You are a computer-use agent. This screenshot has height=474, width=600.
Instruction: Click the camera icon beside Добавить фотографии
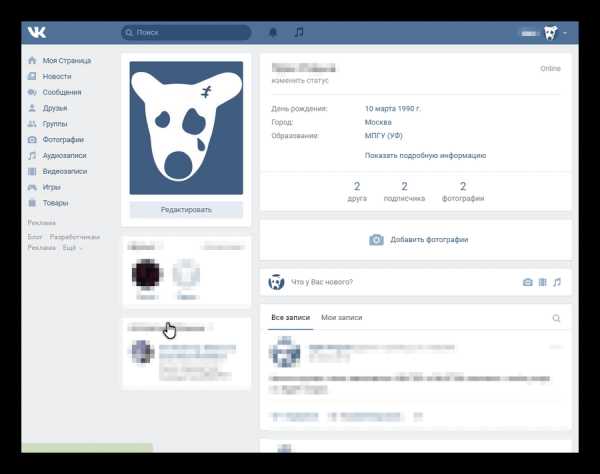tap(376, 240)
